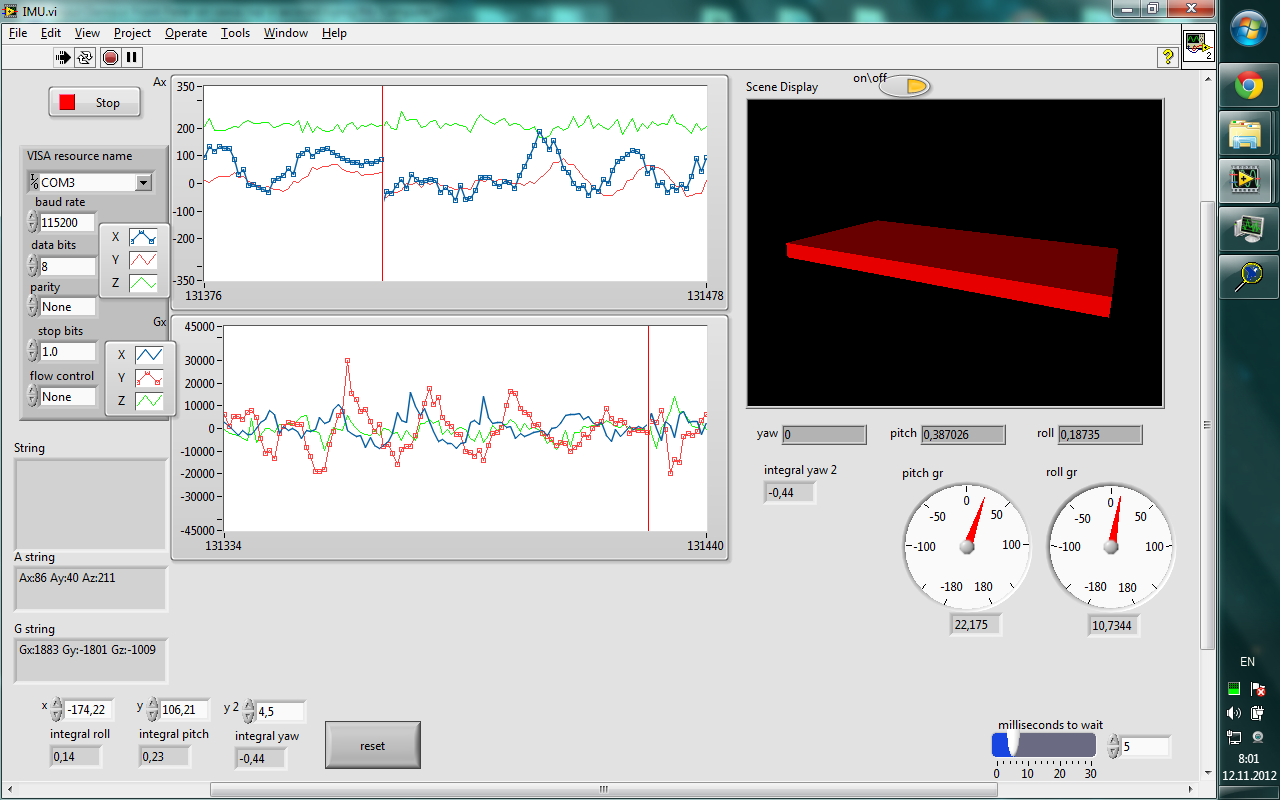The image size is (1280, 800).
Task: Click the VI connector icon in top-right corner
Action: click(x=1198, y=47)
